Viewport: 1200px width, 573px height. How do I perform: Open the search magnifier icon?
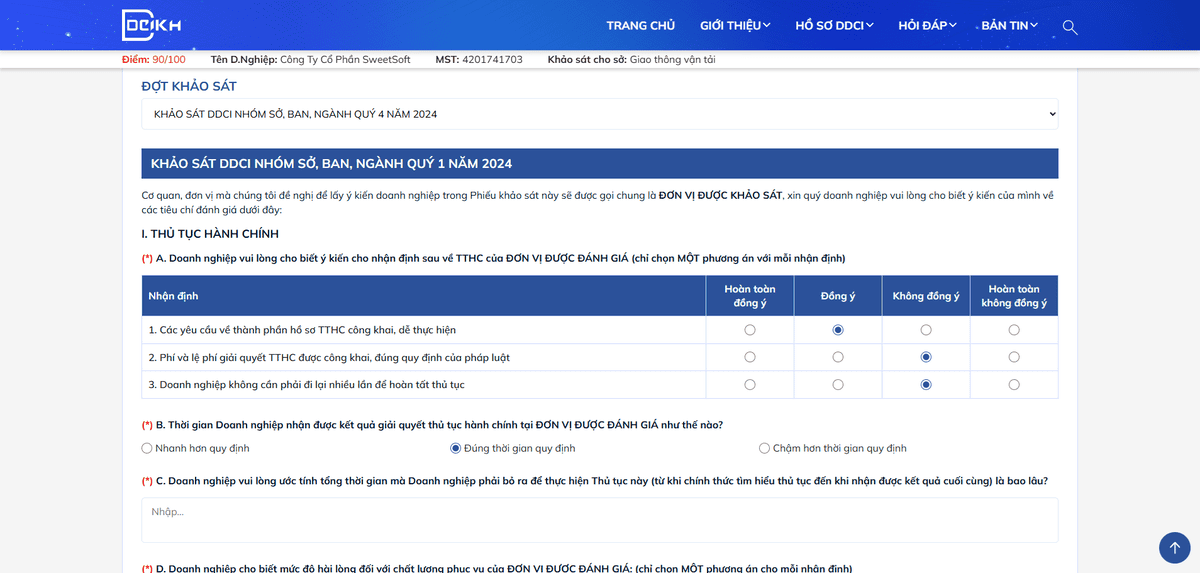1070,26
